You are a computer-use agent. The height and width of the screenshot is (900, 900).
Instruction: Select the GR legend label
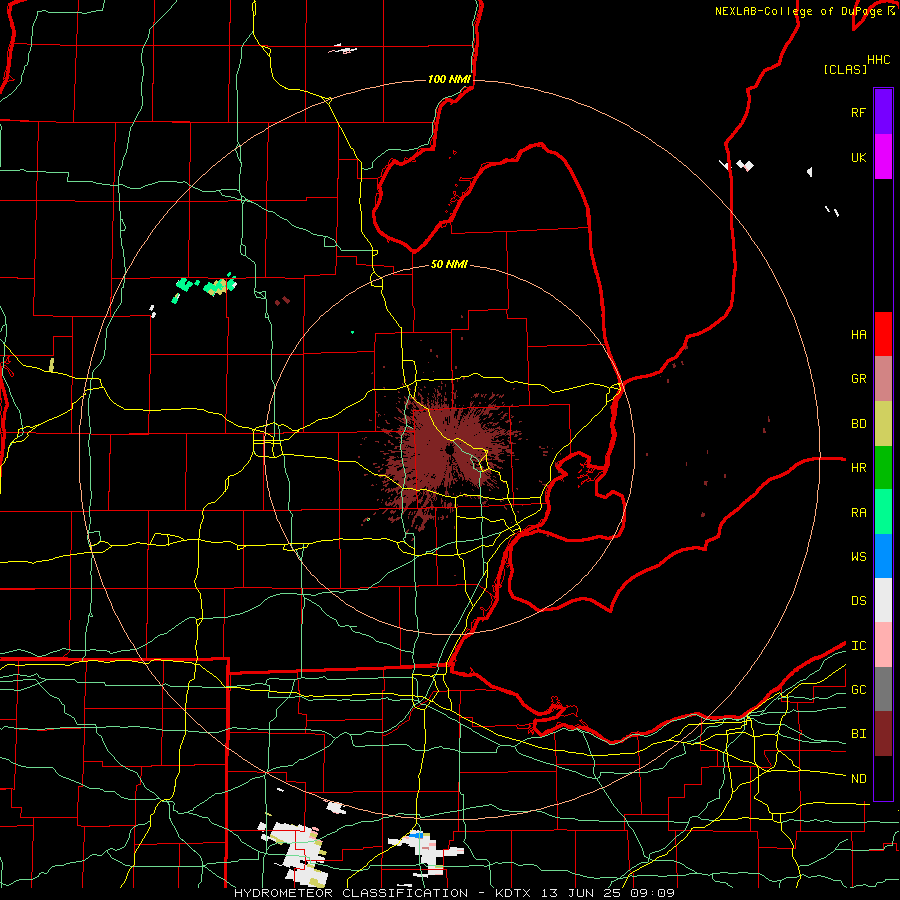tap(858, 379)
